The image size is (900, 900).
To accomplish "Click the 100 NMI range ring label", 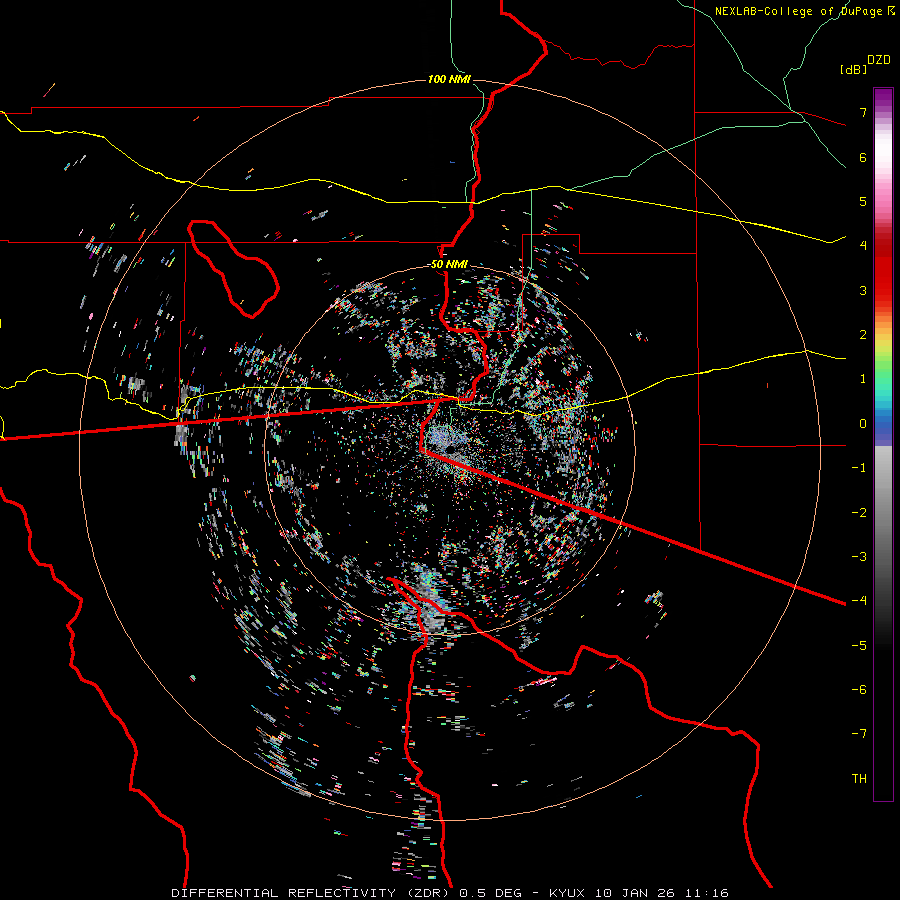I will click(x=449, y=79).
